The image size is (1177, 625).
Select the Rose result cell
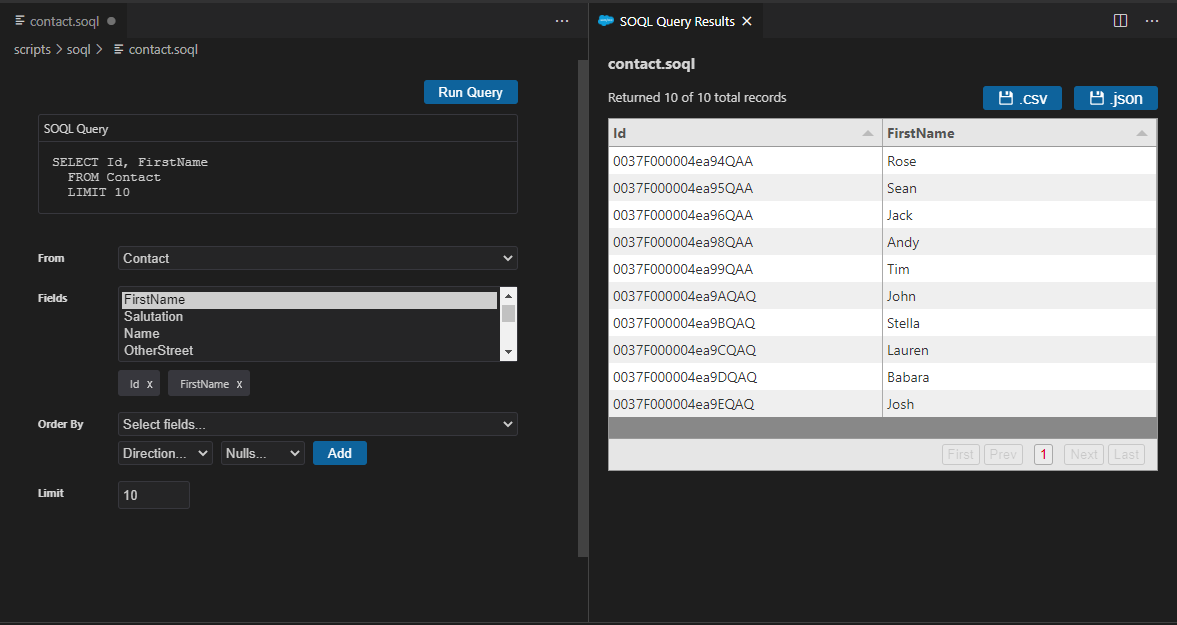point(1019,161)
